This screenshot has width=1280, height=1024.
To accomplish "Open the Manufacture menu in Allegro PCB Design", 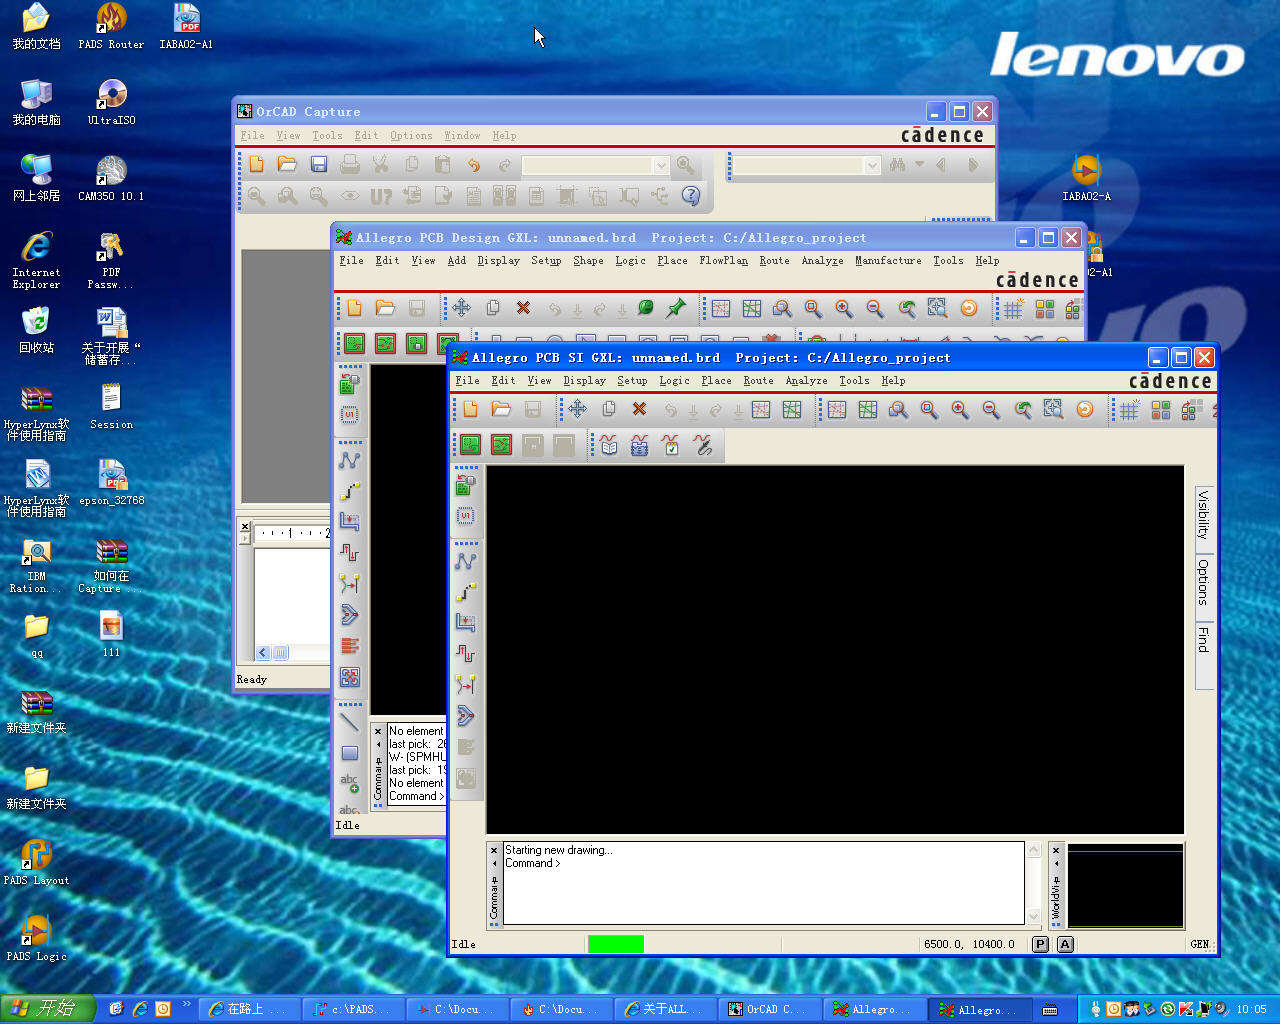I will click(x=888, y=260).
